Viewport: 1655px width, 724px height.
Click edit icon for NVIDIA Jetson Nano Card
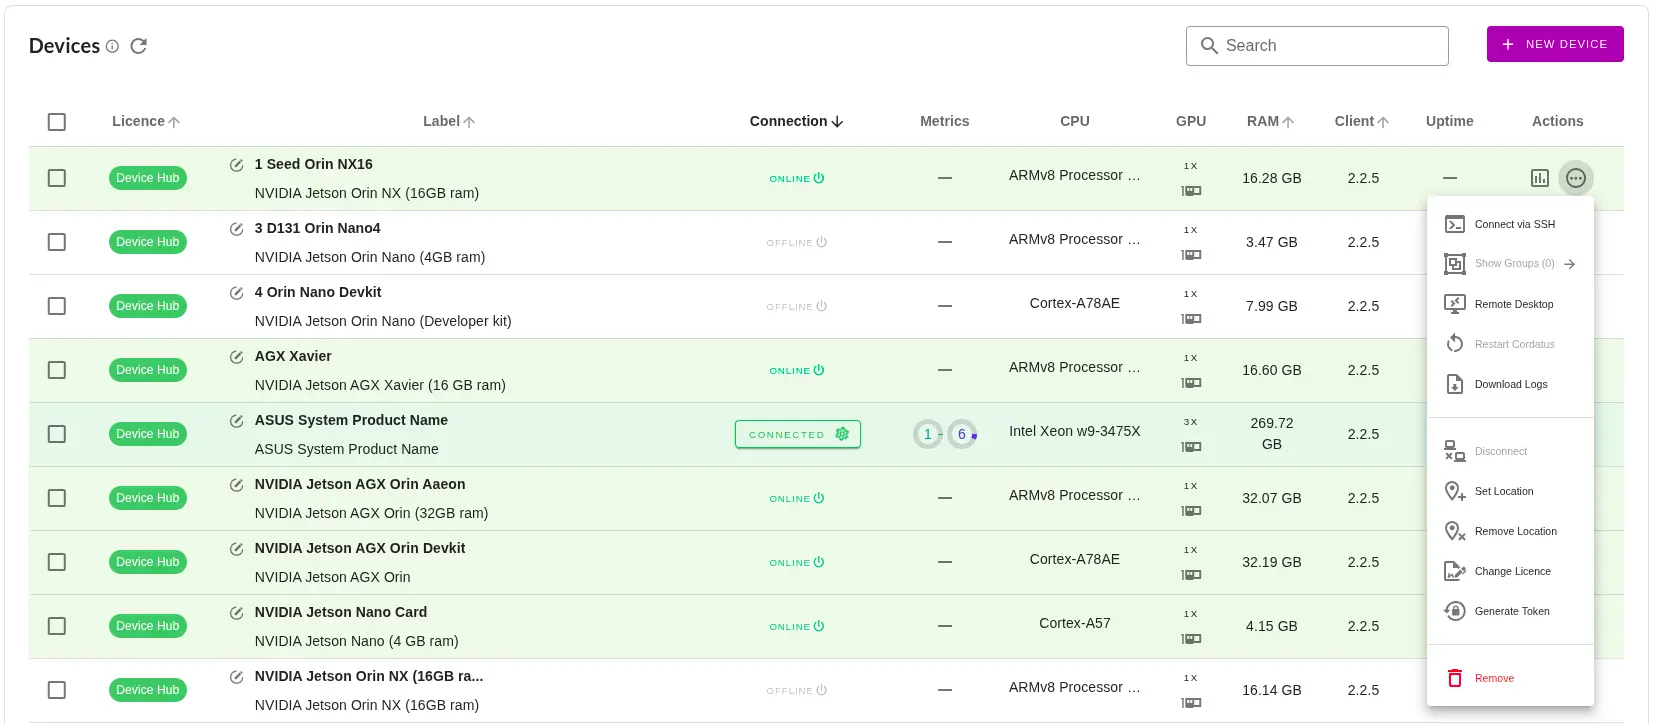pos(237,613)
